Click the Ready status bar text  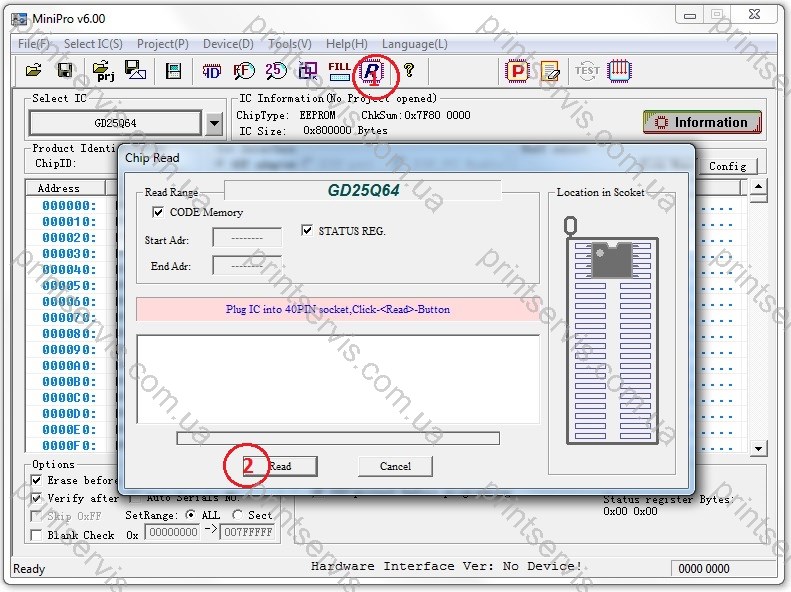click(29, 569)
